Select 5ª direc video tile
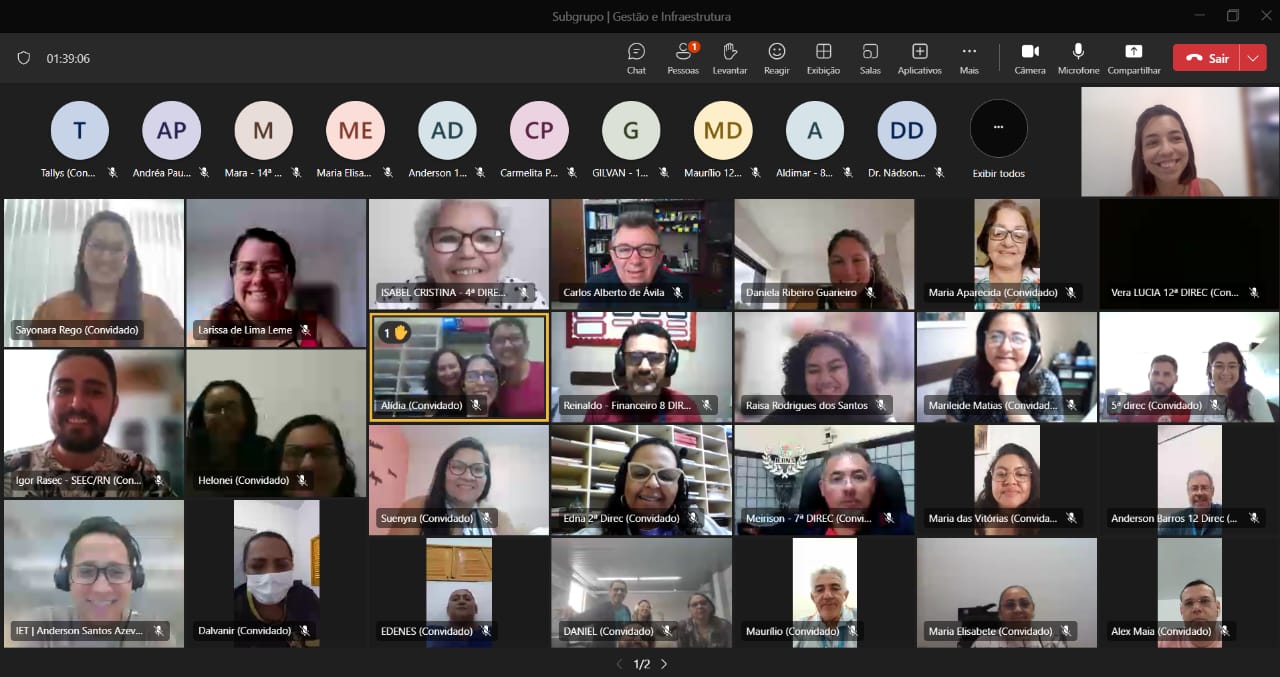Image resolution: width=1280 pixels, height=677 pixels. pyautogui.click(x=1189, y=367)
